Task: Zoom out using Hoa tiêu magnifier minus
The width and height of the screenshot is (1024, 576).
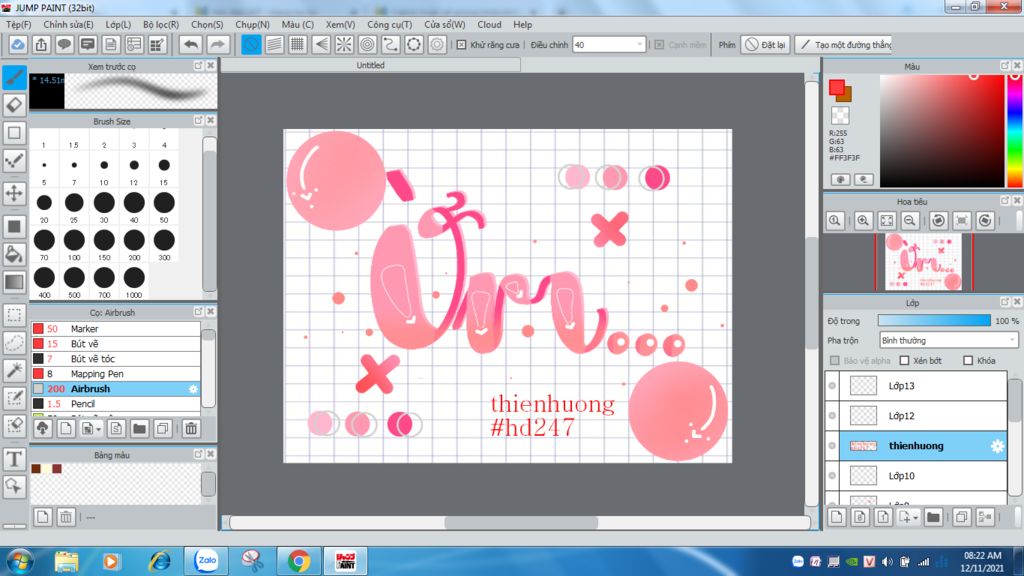Action: pyautogui.click(x=909, y=221)
